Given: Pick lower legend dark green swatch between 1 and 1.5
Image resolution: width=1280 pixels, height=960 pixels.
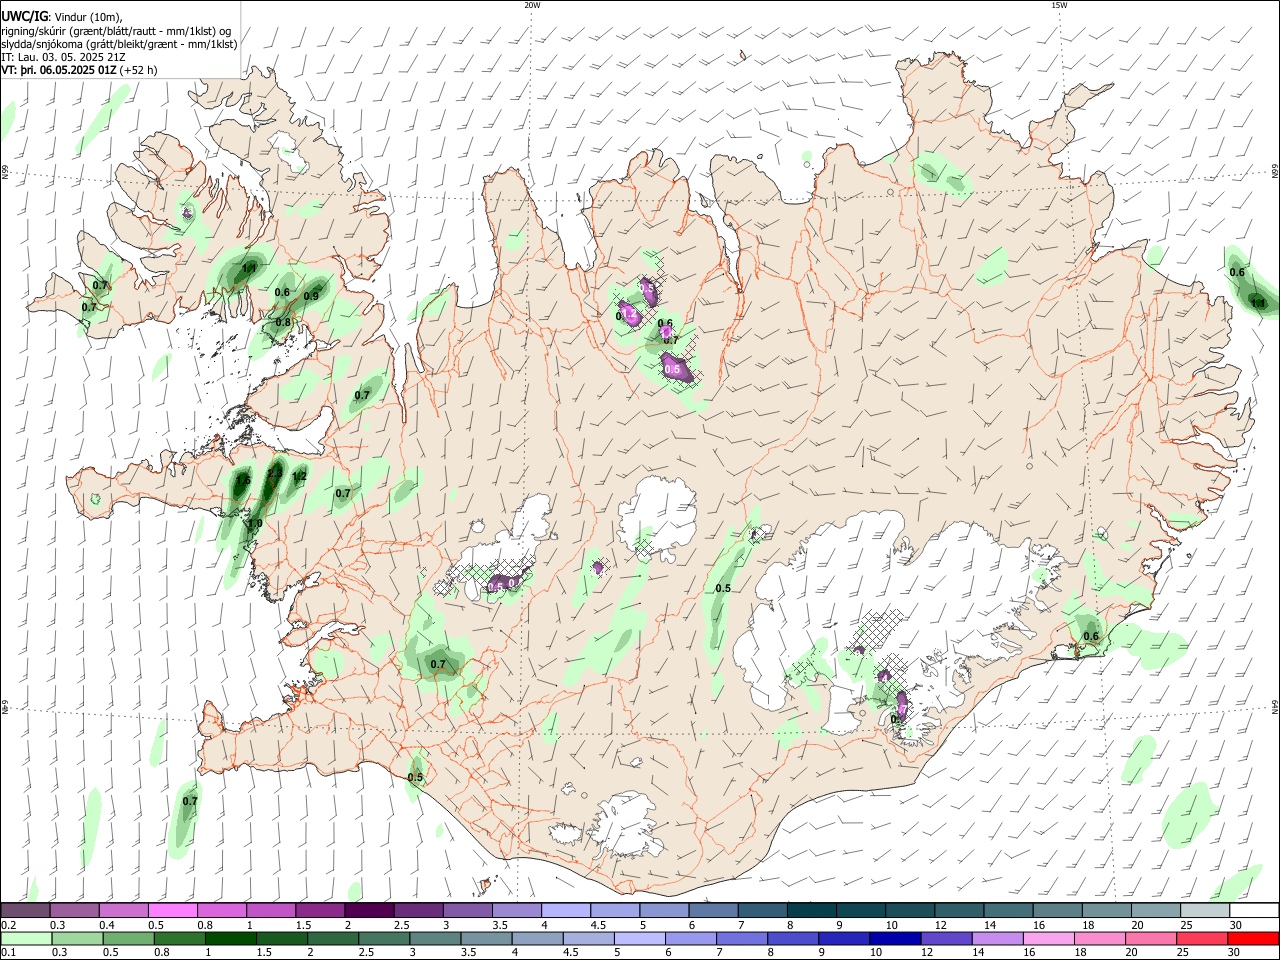Looking at the screenshot, I should point(230,938).
